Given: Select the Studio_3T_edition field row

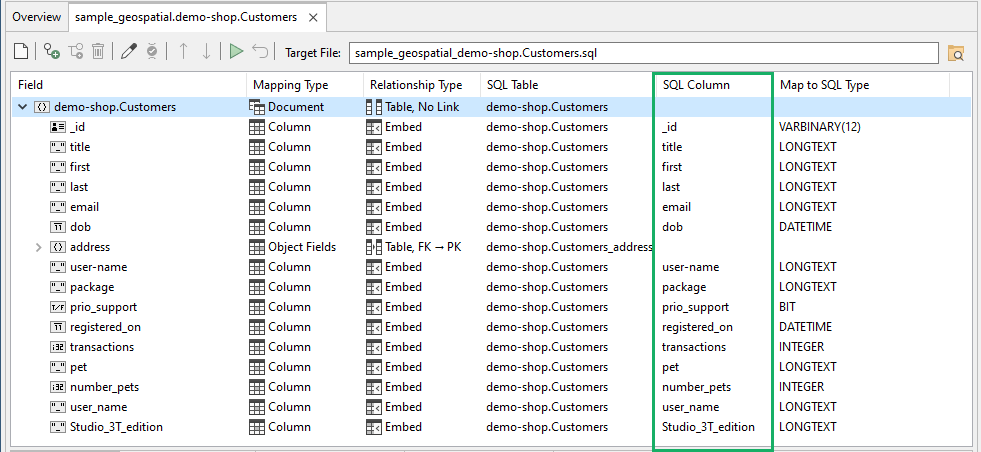Looking at the screenshot, I should click(x=116, y=427).
